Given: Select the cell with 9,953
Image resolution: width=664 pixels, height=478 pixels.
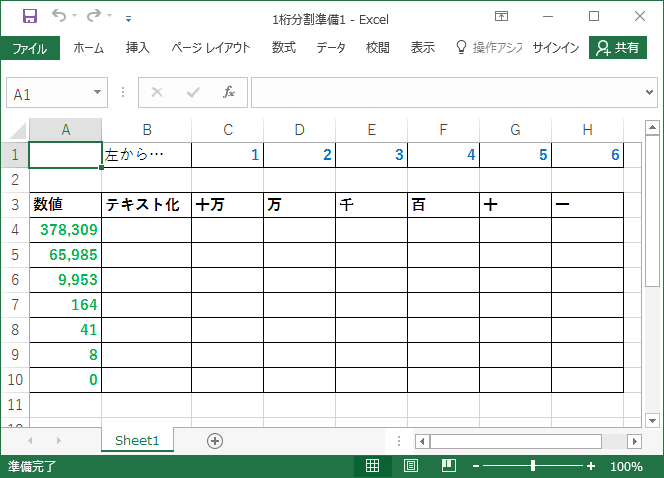Looking at the screenshot, I should (66, 280).
